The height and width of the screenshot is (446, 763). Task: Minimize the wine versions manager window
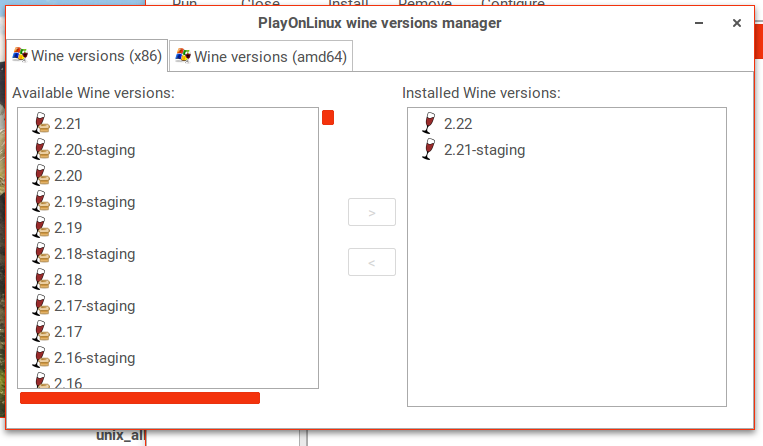[x=699, y=23]
